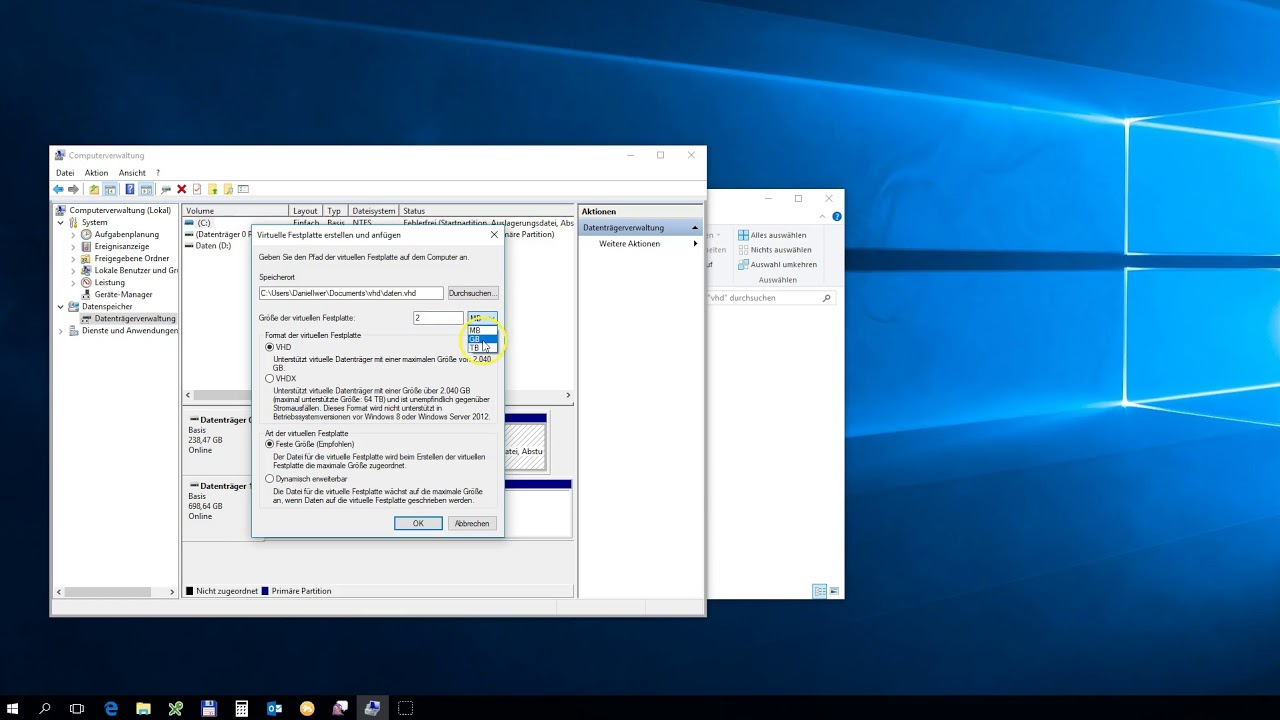Click the virtual disk size input field
This screenshot has width=1280, height=720.
(x=438, y=318)
